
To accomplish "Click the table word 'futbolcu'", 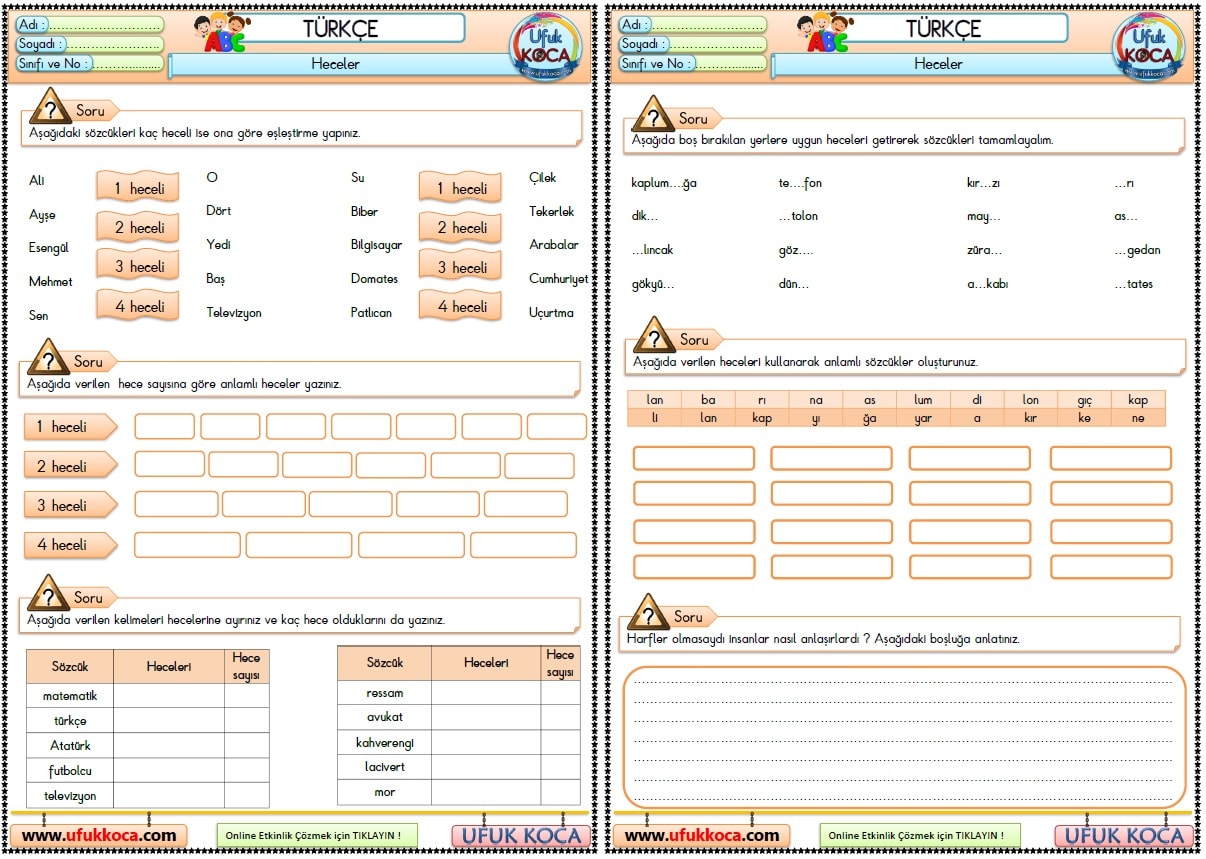I will pyautogui.click(x=70, y=771).
